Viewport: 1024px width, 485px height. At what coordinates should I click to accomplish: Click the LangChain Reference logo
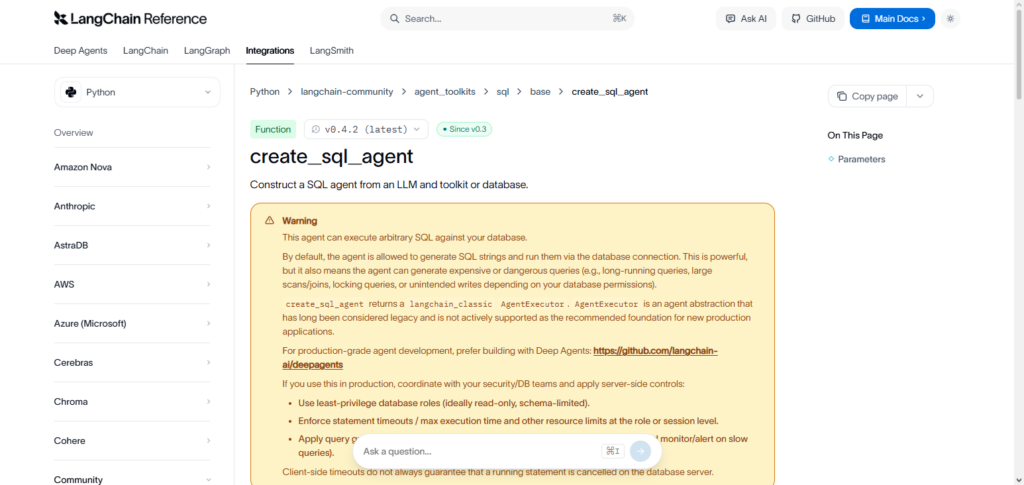pyautogui.click(x=130, y=19)
